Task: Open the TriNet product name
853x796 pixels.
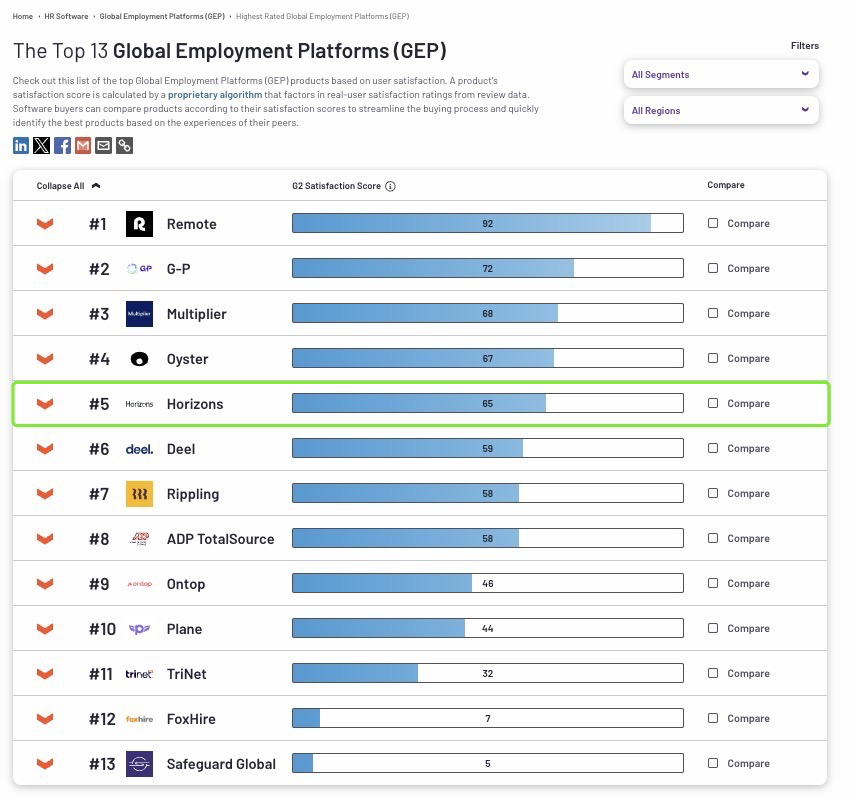Action: (x=187, y=674)
